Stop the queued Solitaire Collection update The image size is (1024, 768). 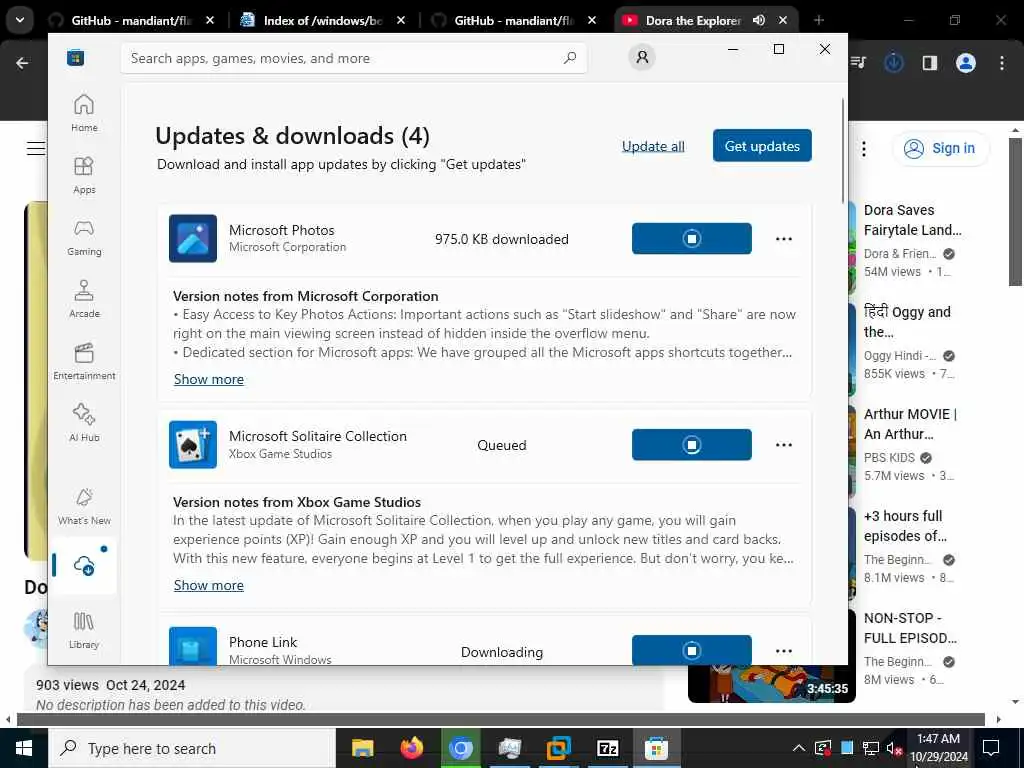692,445
